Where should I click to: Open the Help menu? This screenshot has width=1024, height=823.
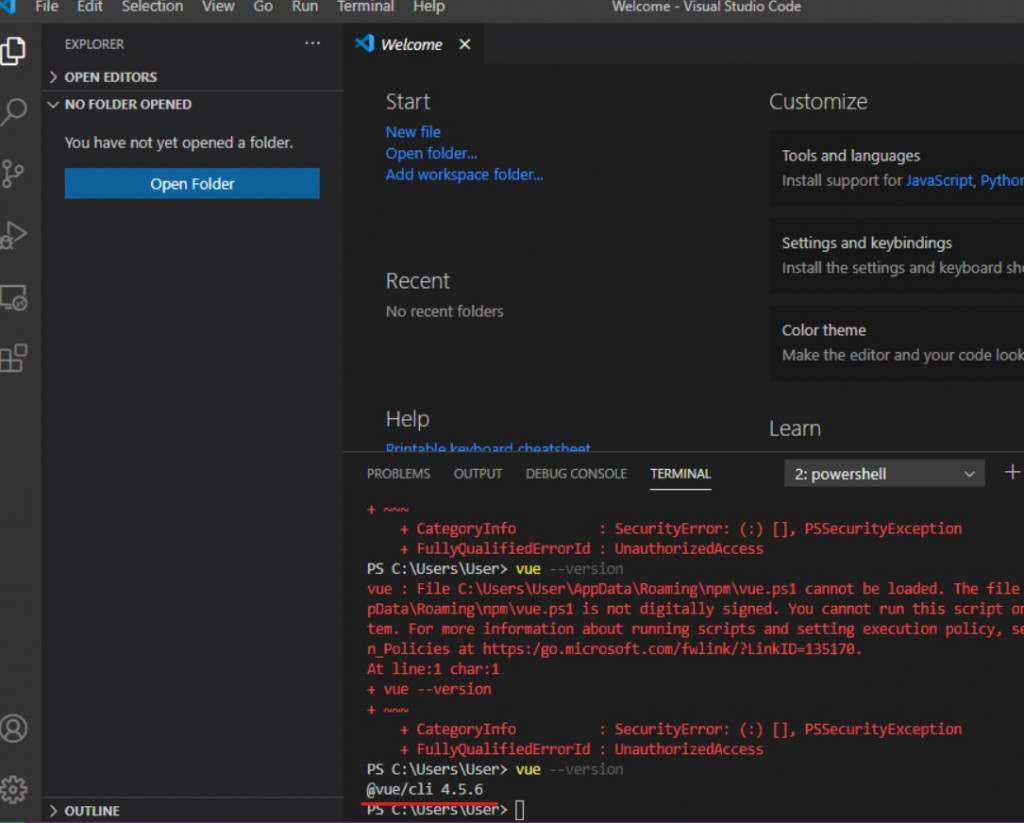428,7
